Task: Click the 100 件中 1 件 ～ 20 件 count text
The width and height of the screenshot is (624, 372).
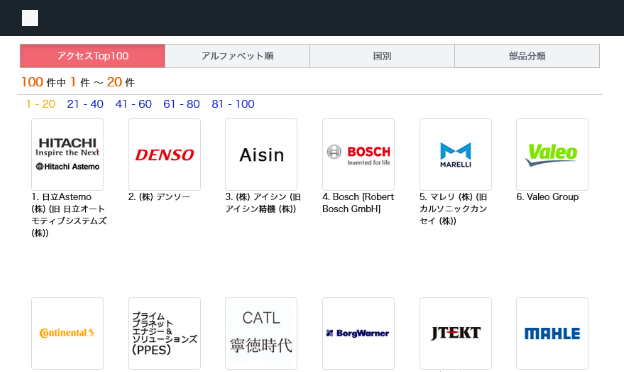Action: click(78, 82)
